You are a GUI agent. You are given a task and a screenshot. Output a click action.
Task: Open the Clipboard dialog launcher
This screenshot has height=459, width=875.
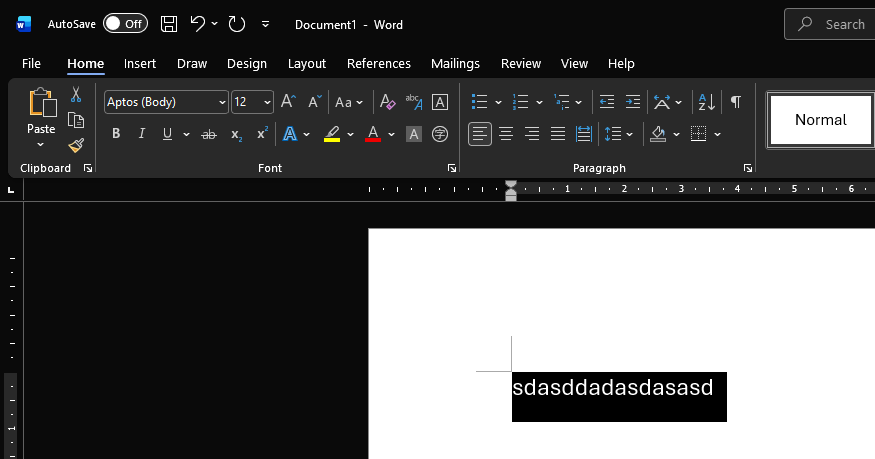88,168
